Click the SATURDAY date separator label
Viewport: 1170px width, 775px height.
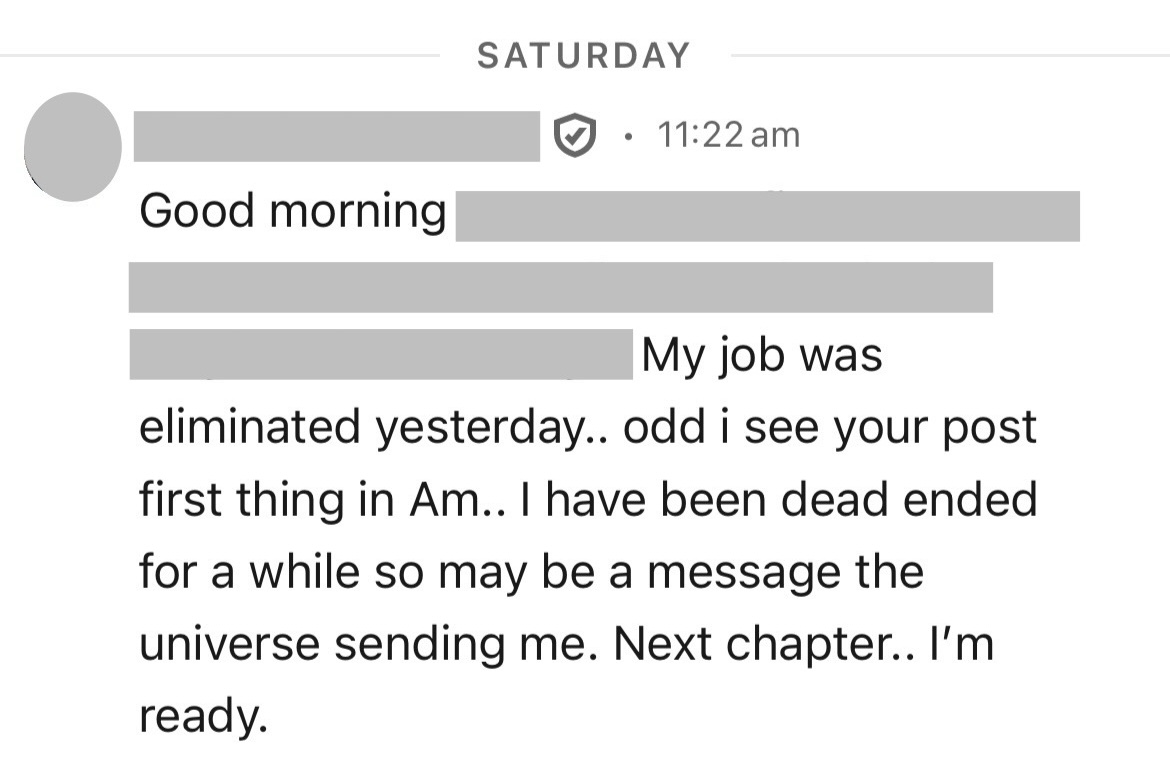[x=584, y=56]
